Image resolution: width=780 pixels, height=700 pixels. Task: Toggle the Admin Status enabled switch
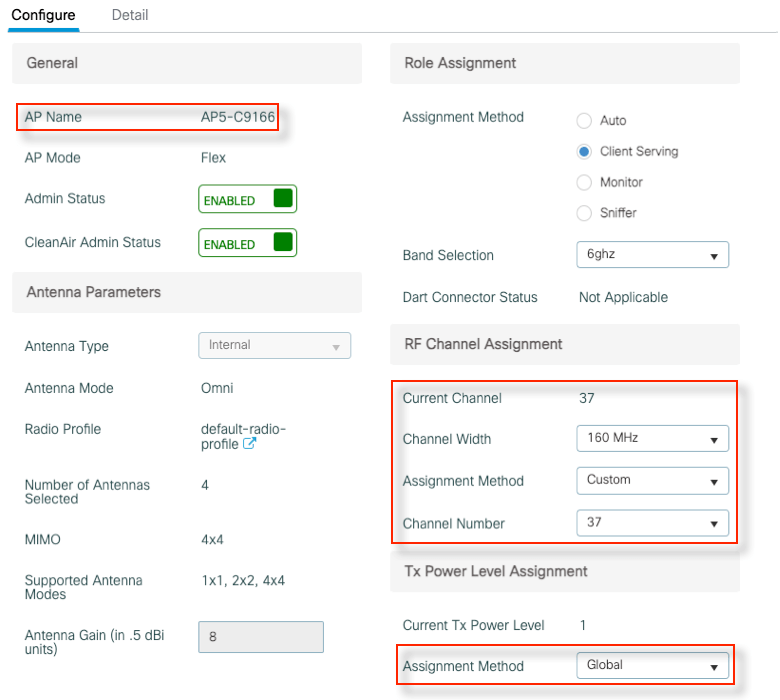[247, 199]
